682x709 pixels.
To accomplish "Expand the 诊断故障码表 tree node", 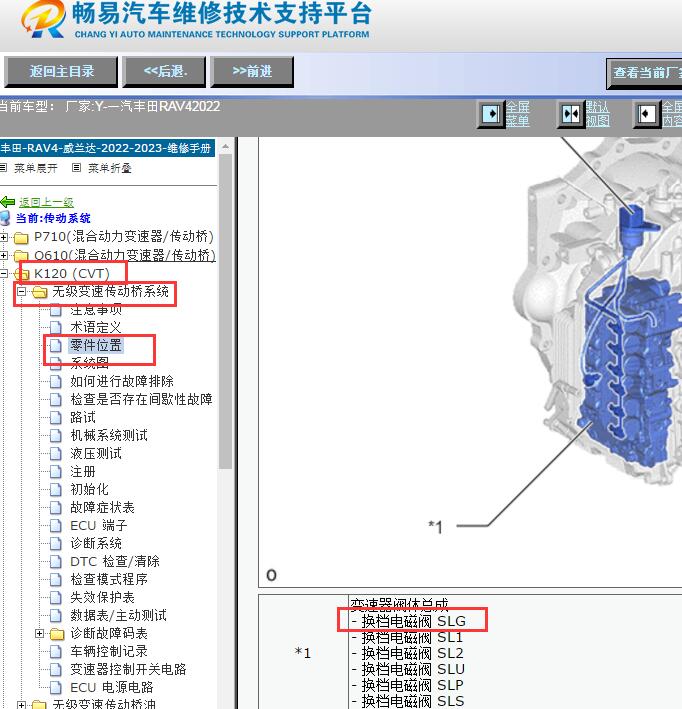I will 40,634.
